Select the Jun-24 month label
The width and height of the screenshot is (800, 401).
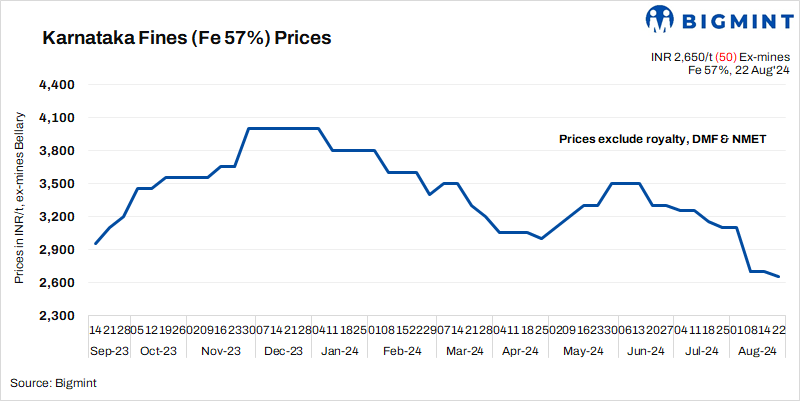click(x=644, y=350)
